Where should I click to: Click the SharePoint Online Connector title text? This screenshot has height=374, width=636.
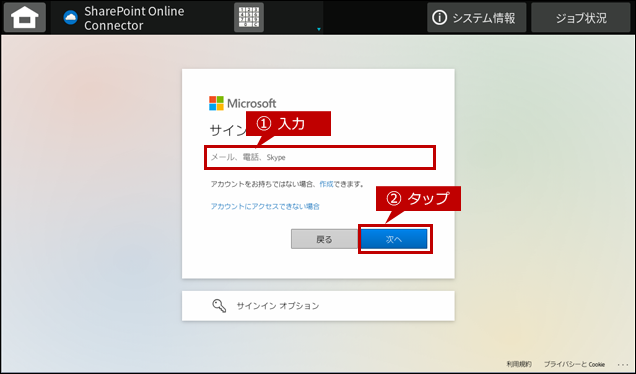(x=134, y=18)
